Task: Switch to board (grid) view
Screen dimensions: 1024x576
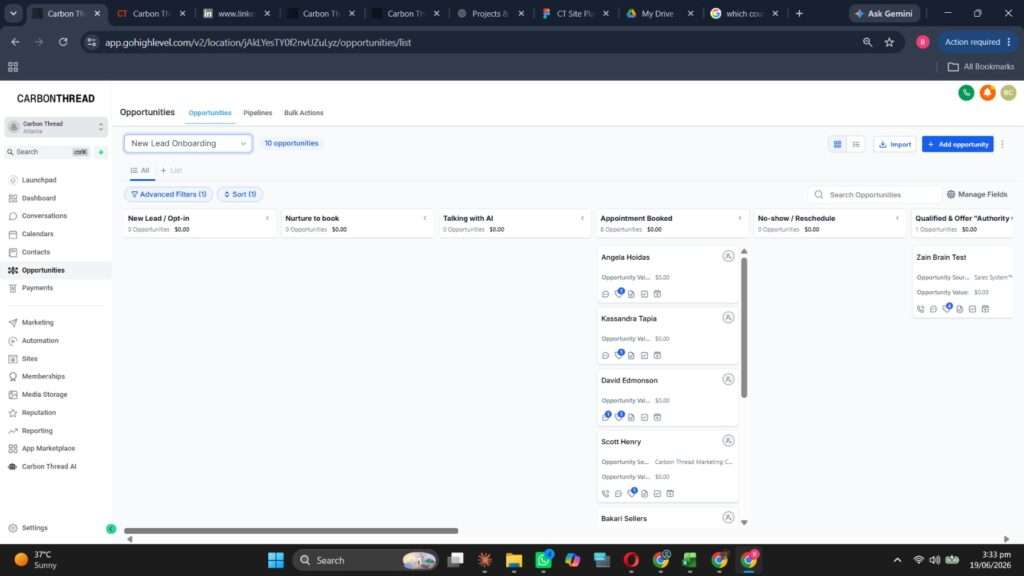Action: click(837, 144)
